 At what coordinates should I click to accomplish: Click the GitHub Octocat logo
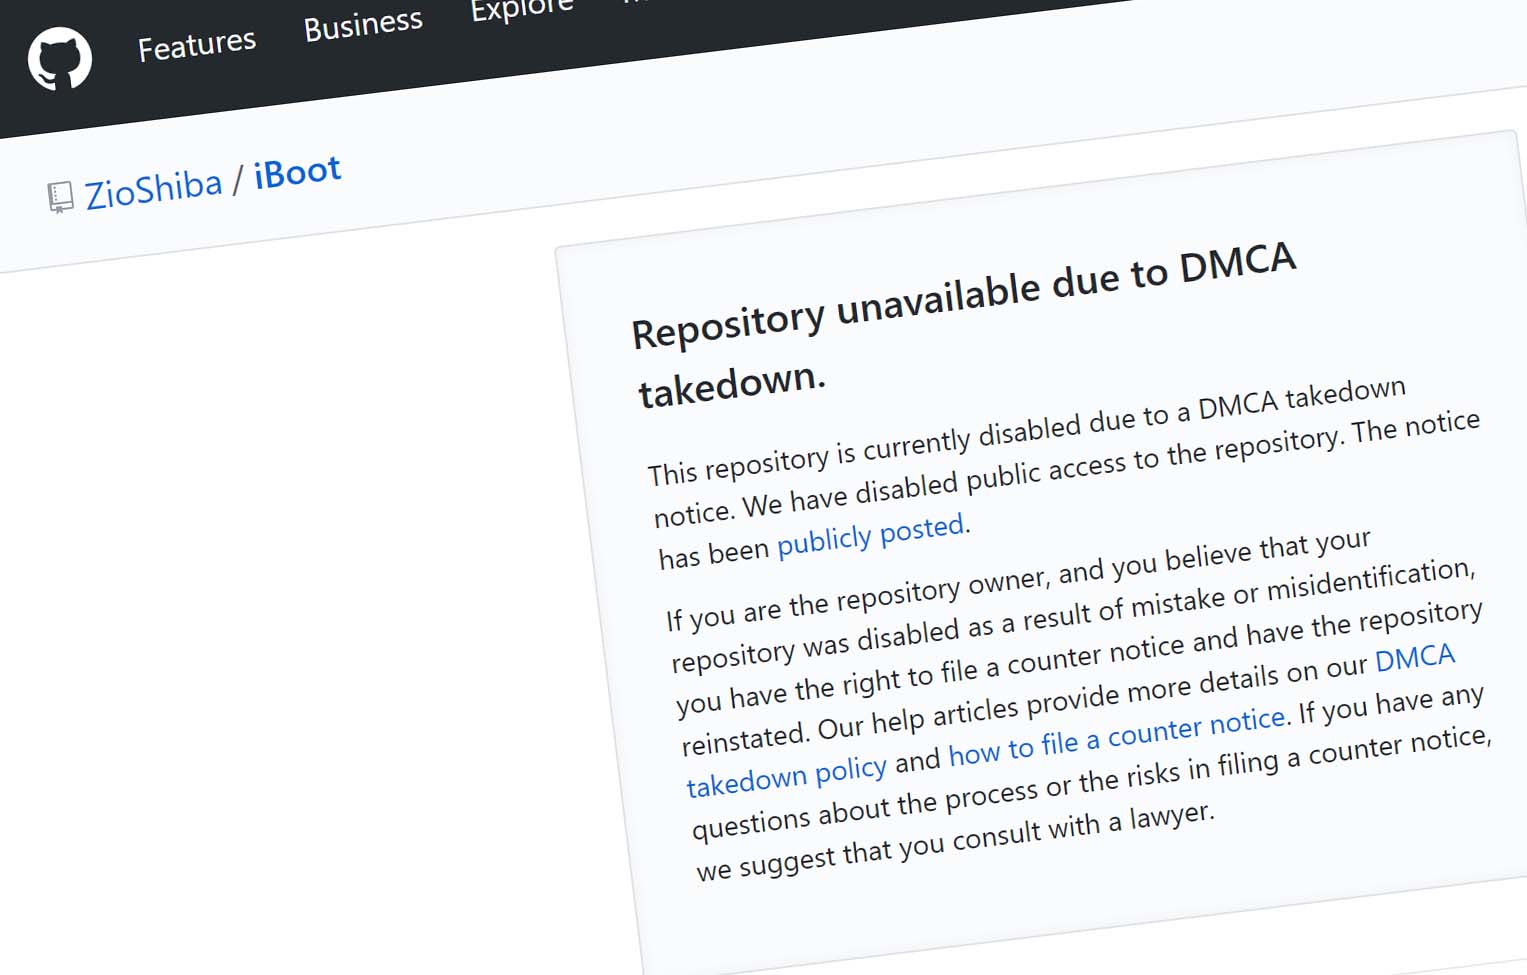(60, 58)
